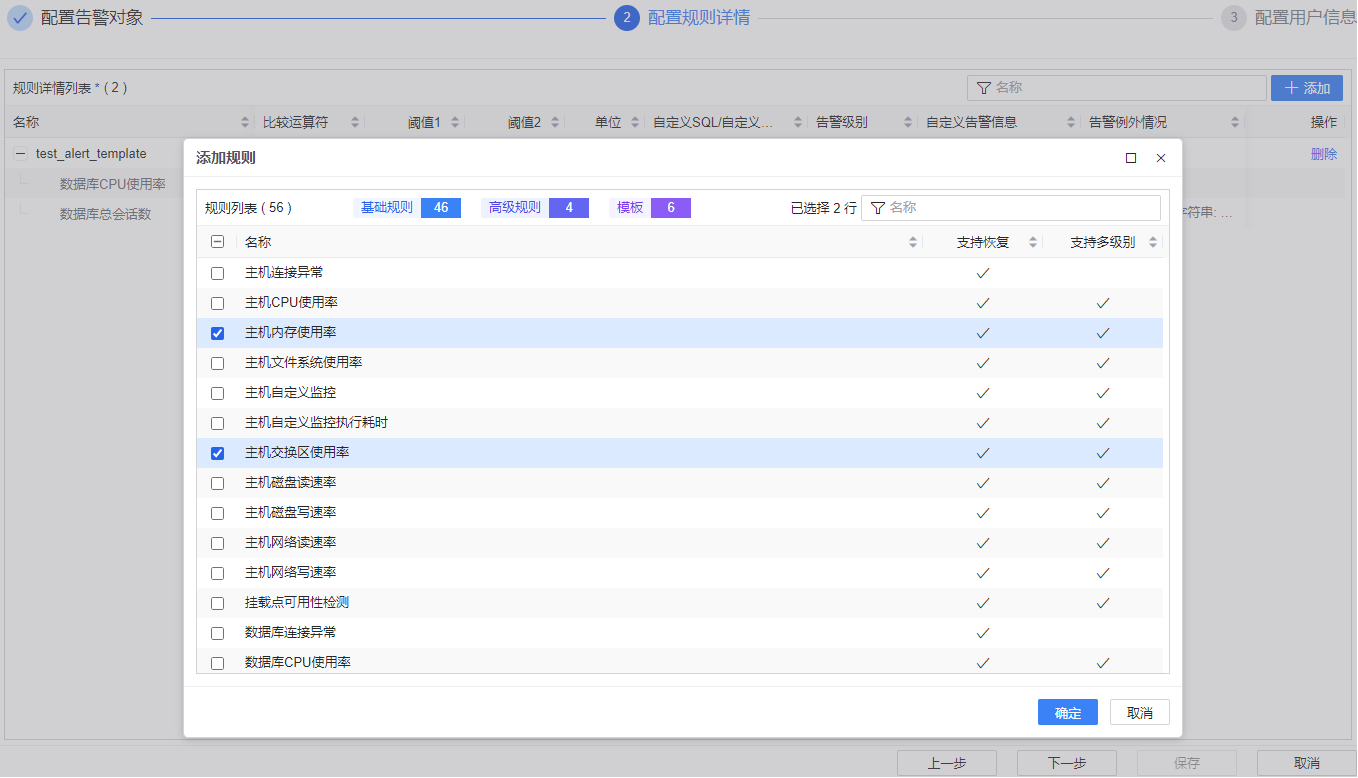Check the 主机网络写速率 checkbox
Image resolution: width=1358 pixels, height=778 pixels.
coord(217,573)
